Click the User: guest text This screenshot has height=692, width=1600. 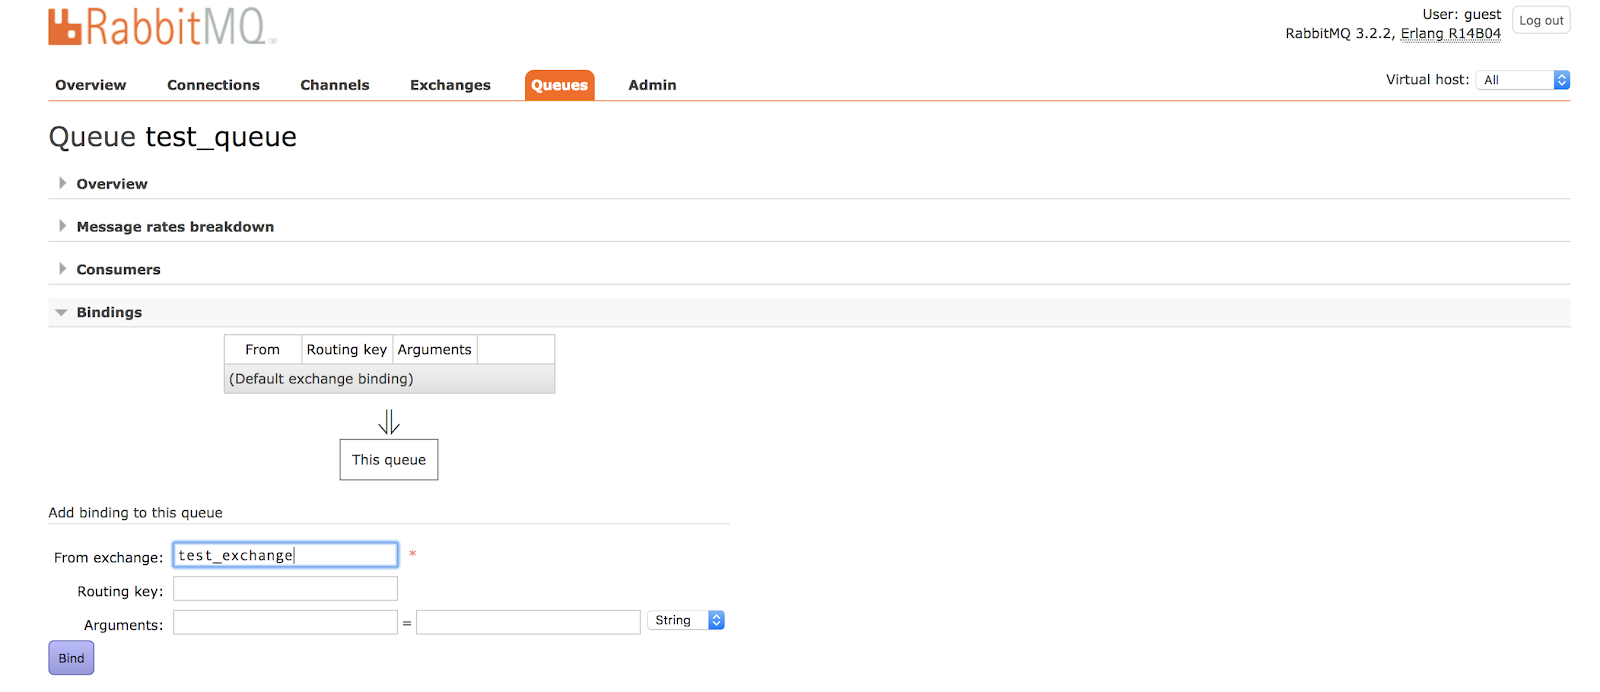[1462, 14]
